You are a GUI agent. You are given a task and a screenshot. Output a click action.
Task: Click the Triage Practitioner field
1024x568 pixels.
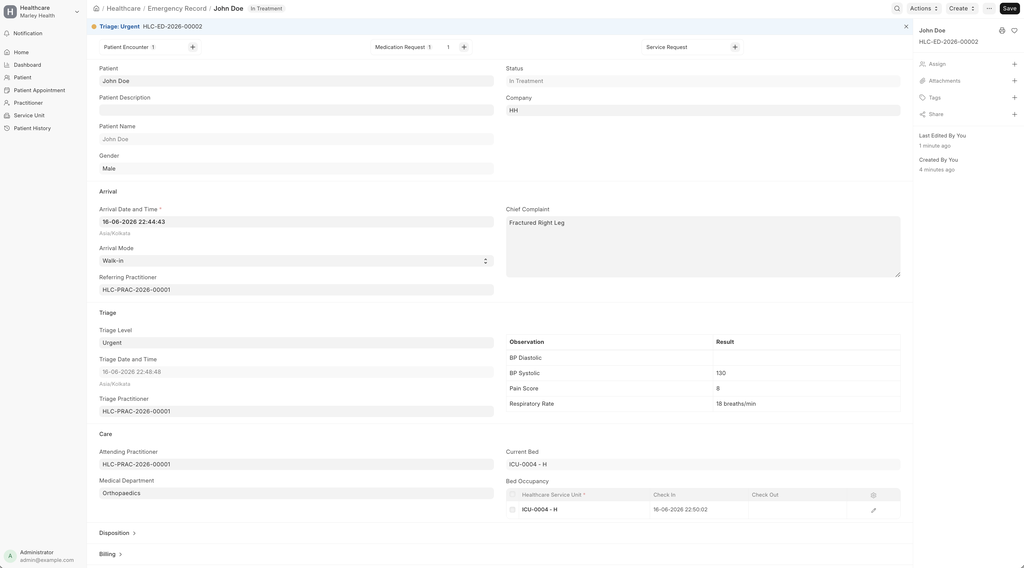(296, 411)
